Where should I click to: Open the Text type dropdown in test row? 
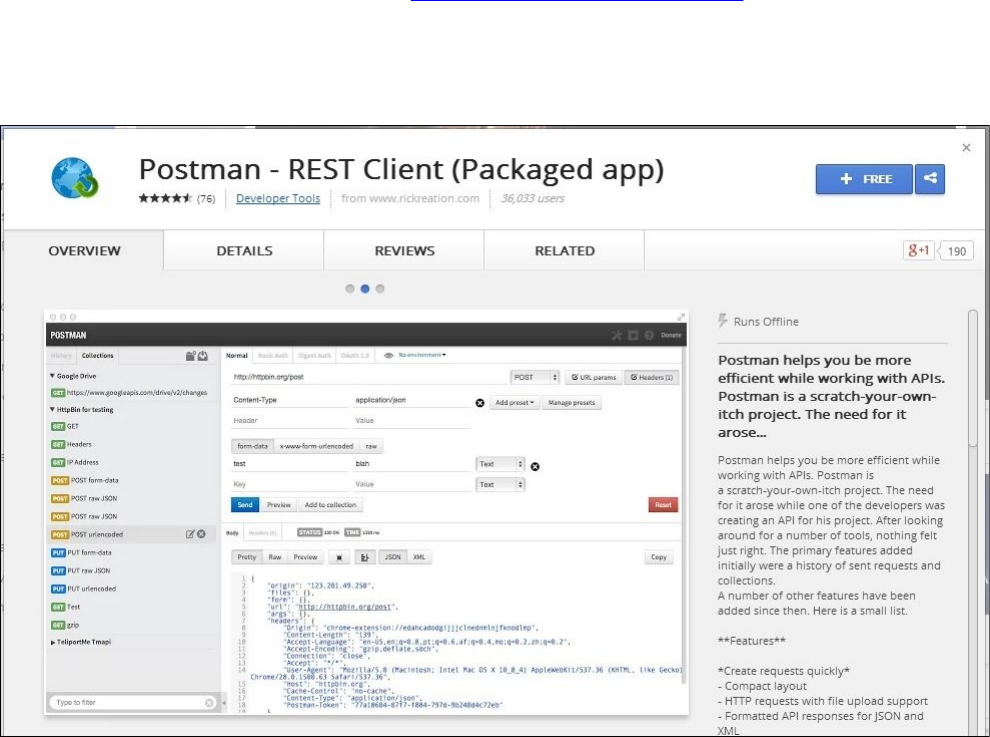(x=500, y=464)
